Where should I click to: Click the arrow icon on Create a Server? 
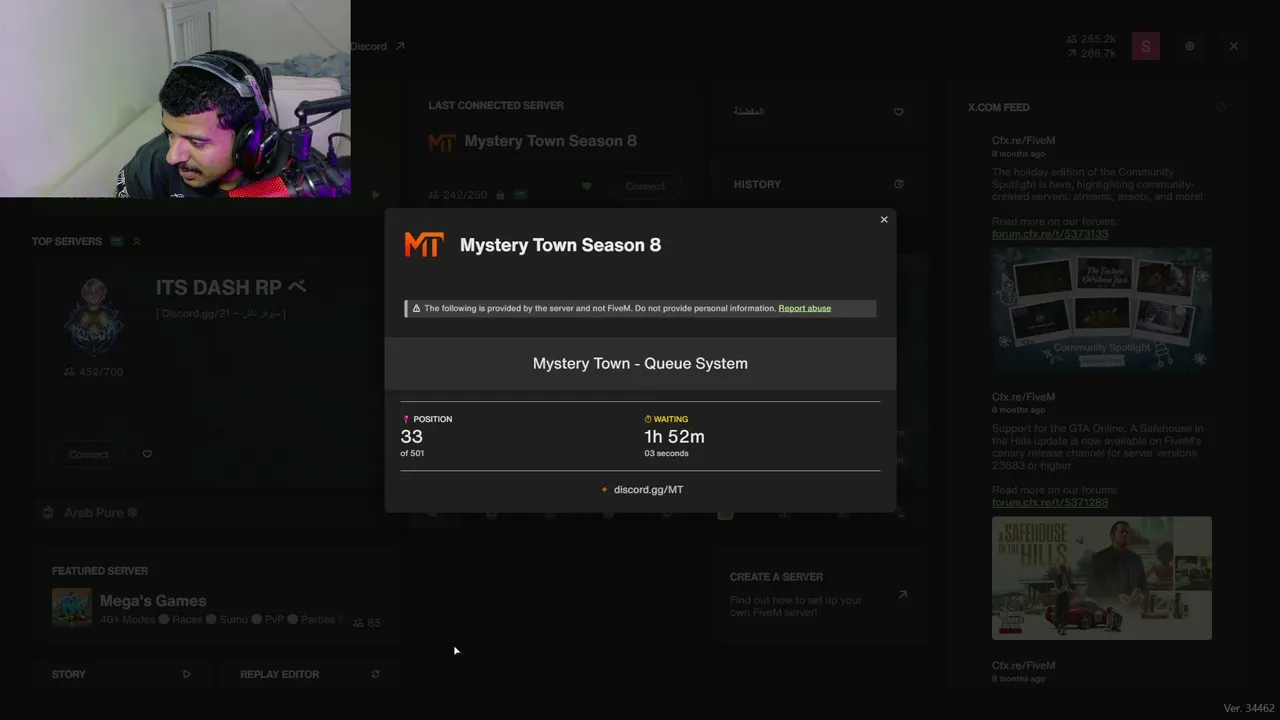[x=902, y=594]
